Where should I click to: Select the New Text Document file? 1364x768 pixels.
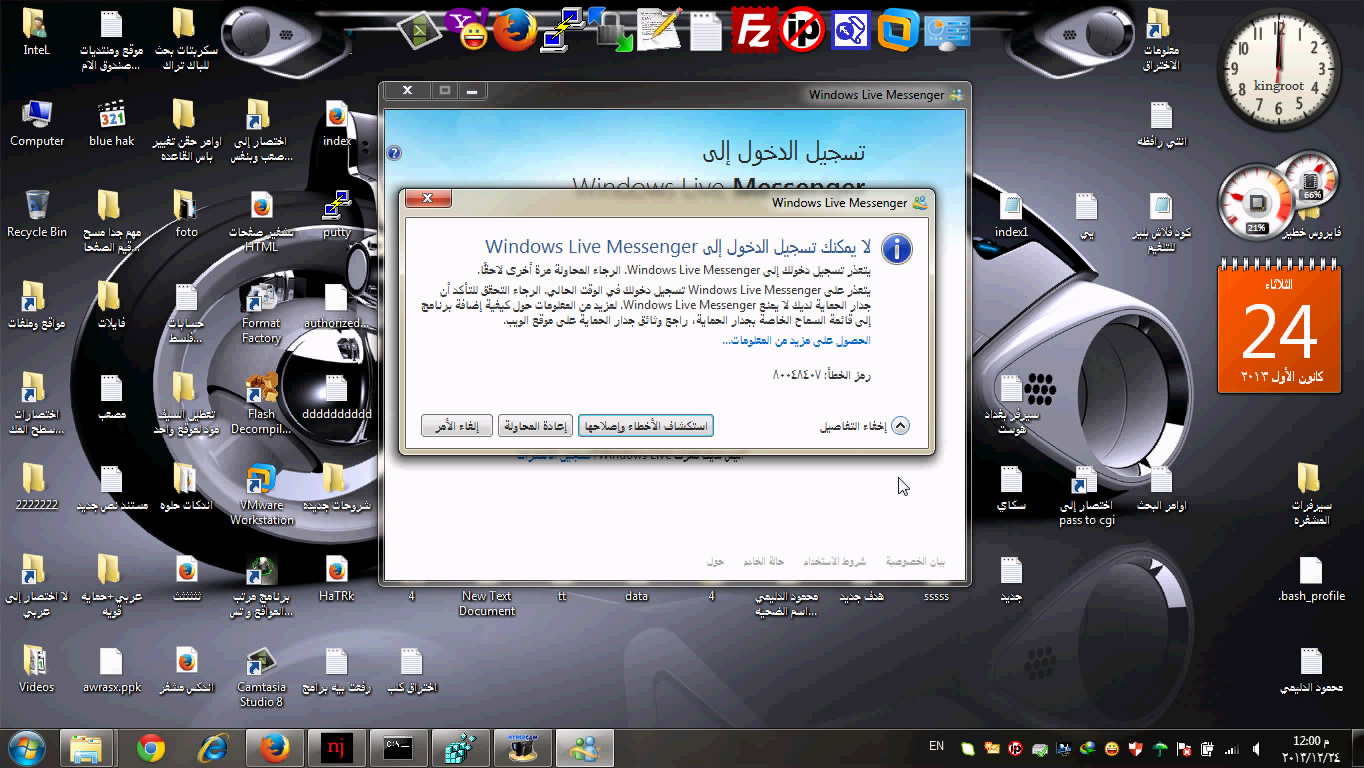point(487,603)
